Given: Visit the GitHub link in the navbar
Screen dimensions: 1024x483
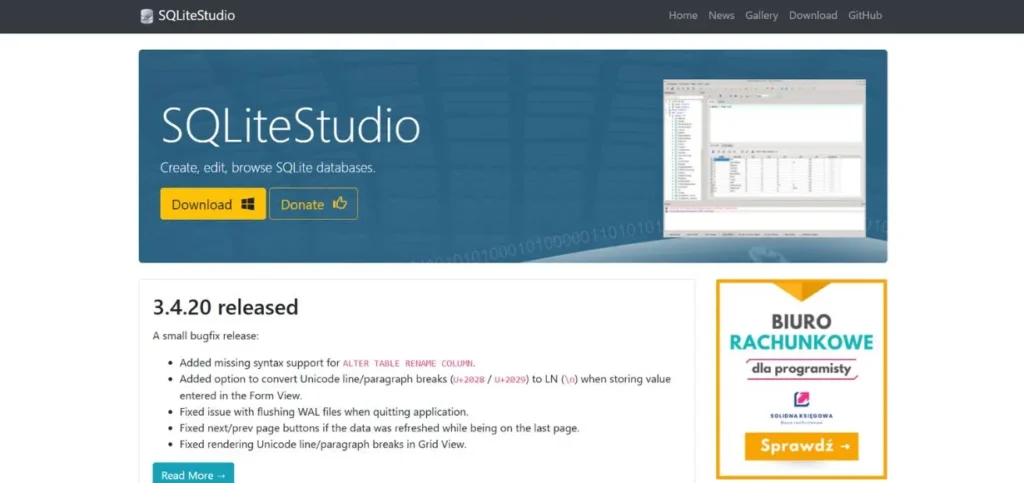Looking at the screenshot, I should 865,16.
